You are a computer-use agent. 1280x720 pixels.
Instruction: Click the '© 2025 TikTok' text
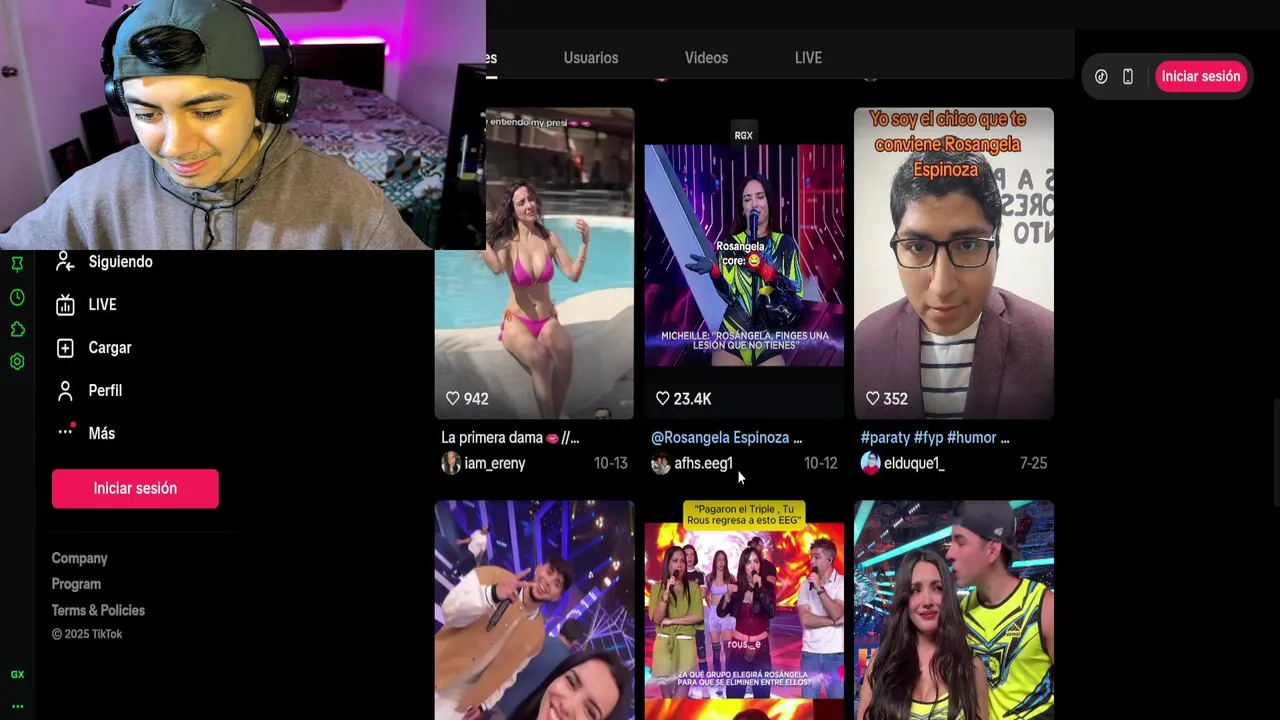pos(87,634)
